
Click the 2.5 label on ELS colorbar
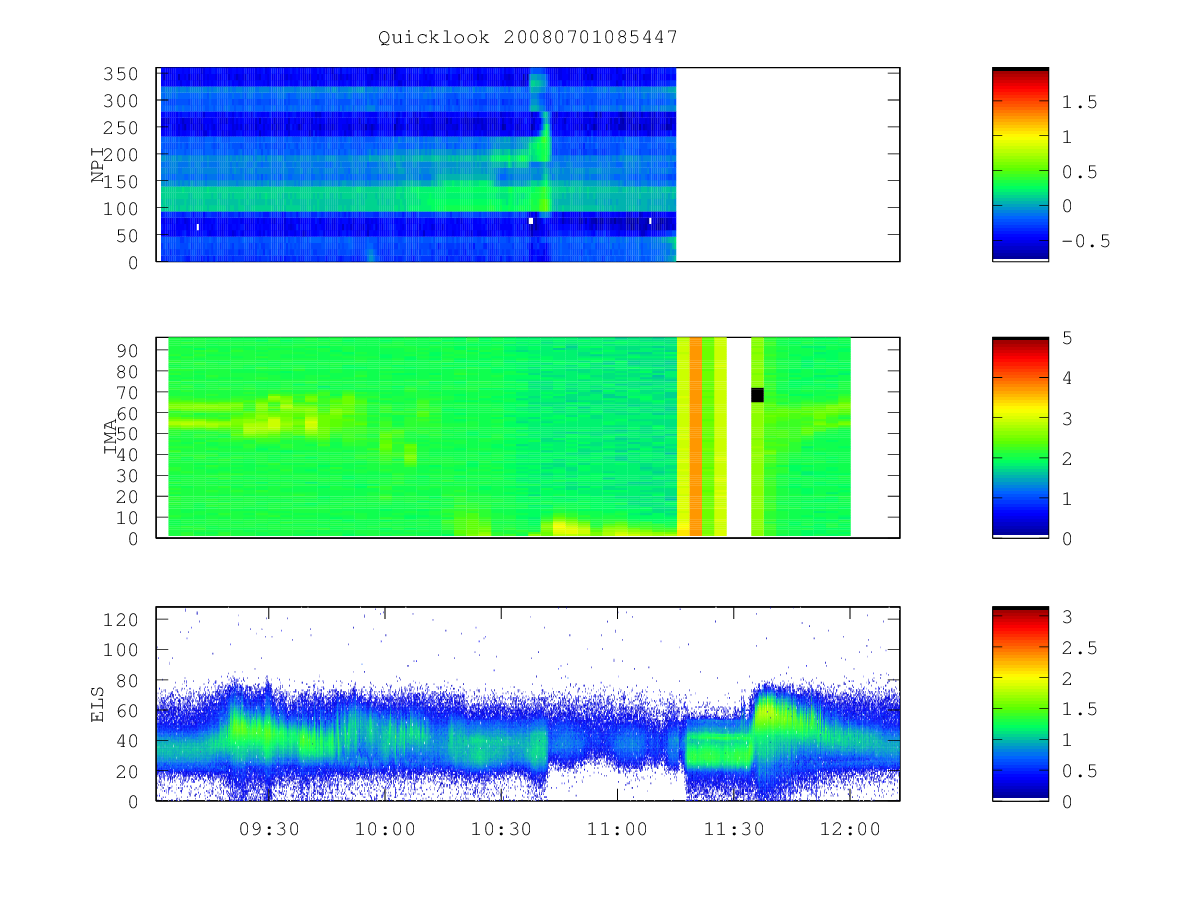(x=1081, y=648)
